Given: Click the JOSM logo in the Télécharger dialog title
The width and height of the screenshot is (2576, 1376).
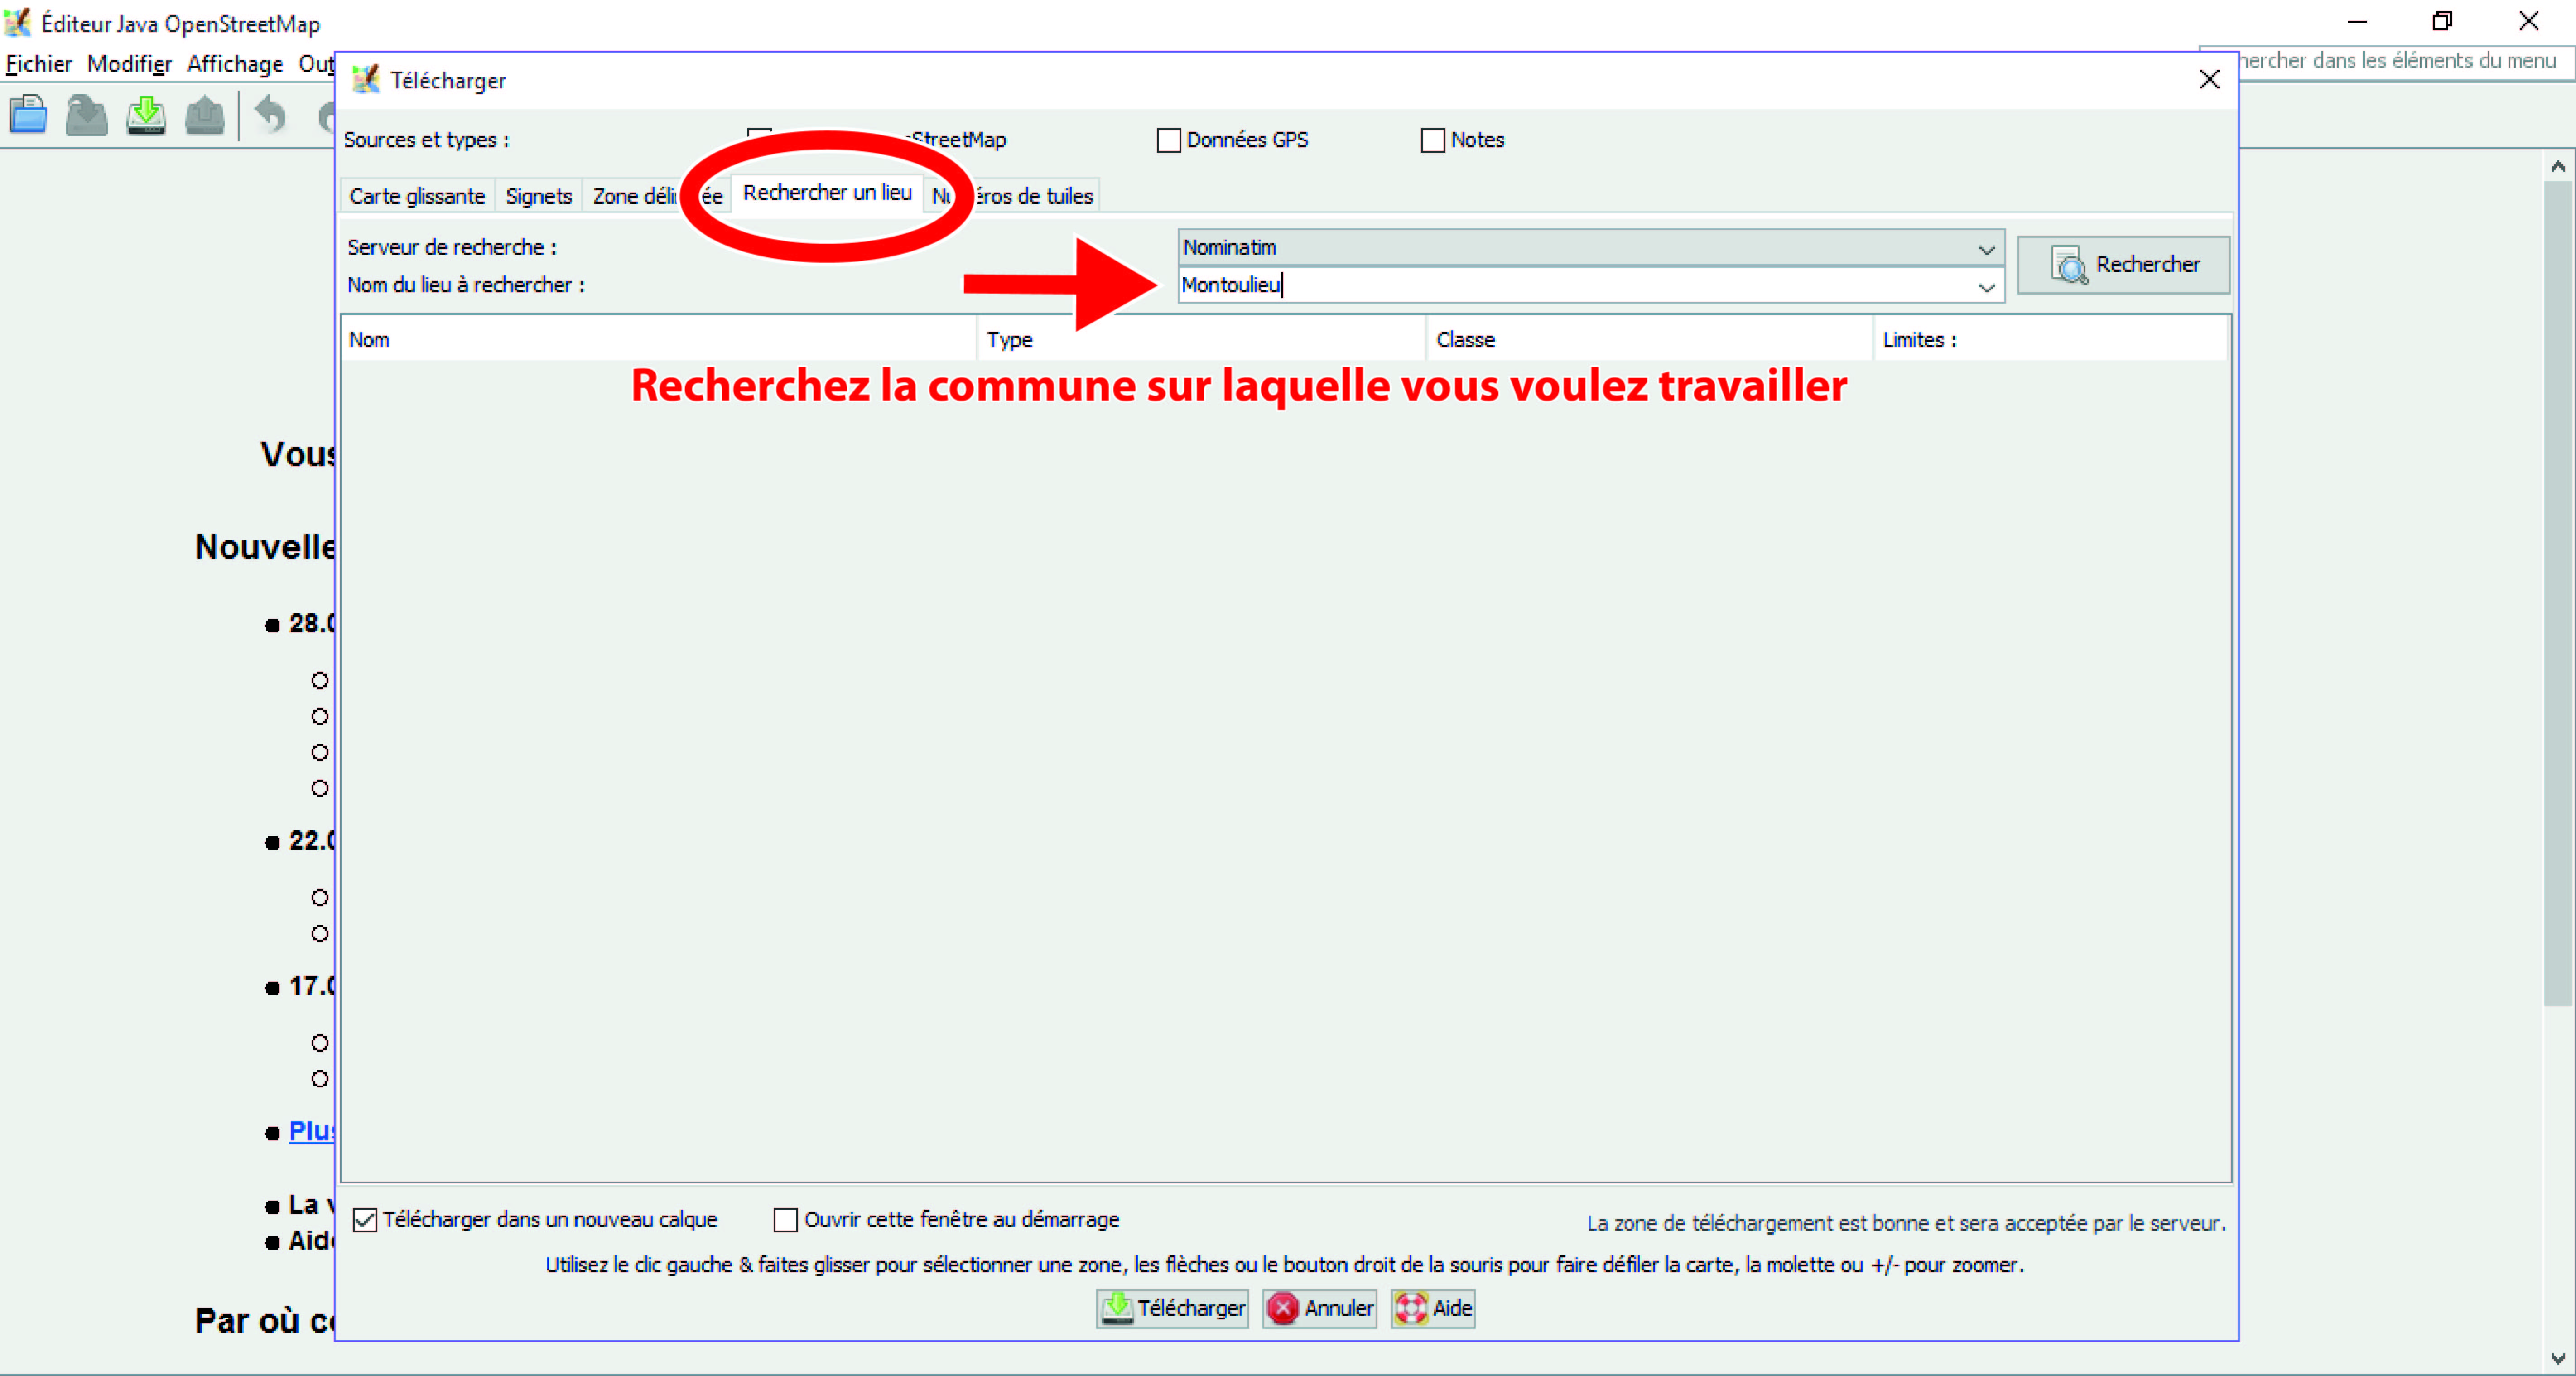Looking at the screenshot, I should (366, 80).
